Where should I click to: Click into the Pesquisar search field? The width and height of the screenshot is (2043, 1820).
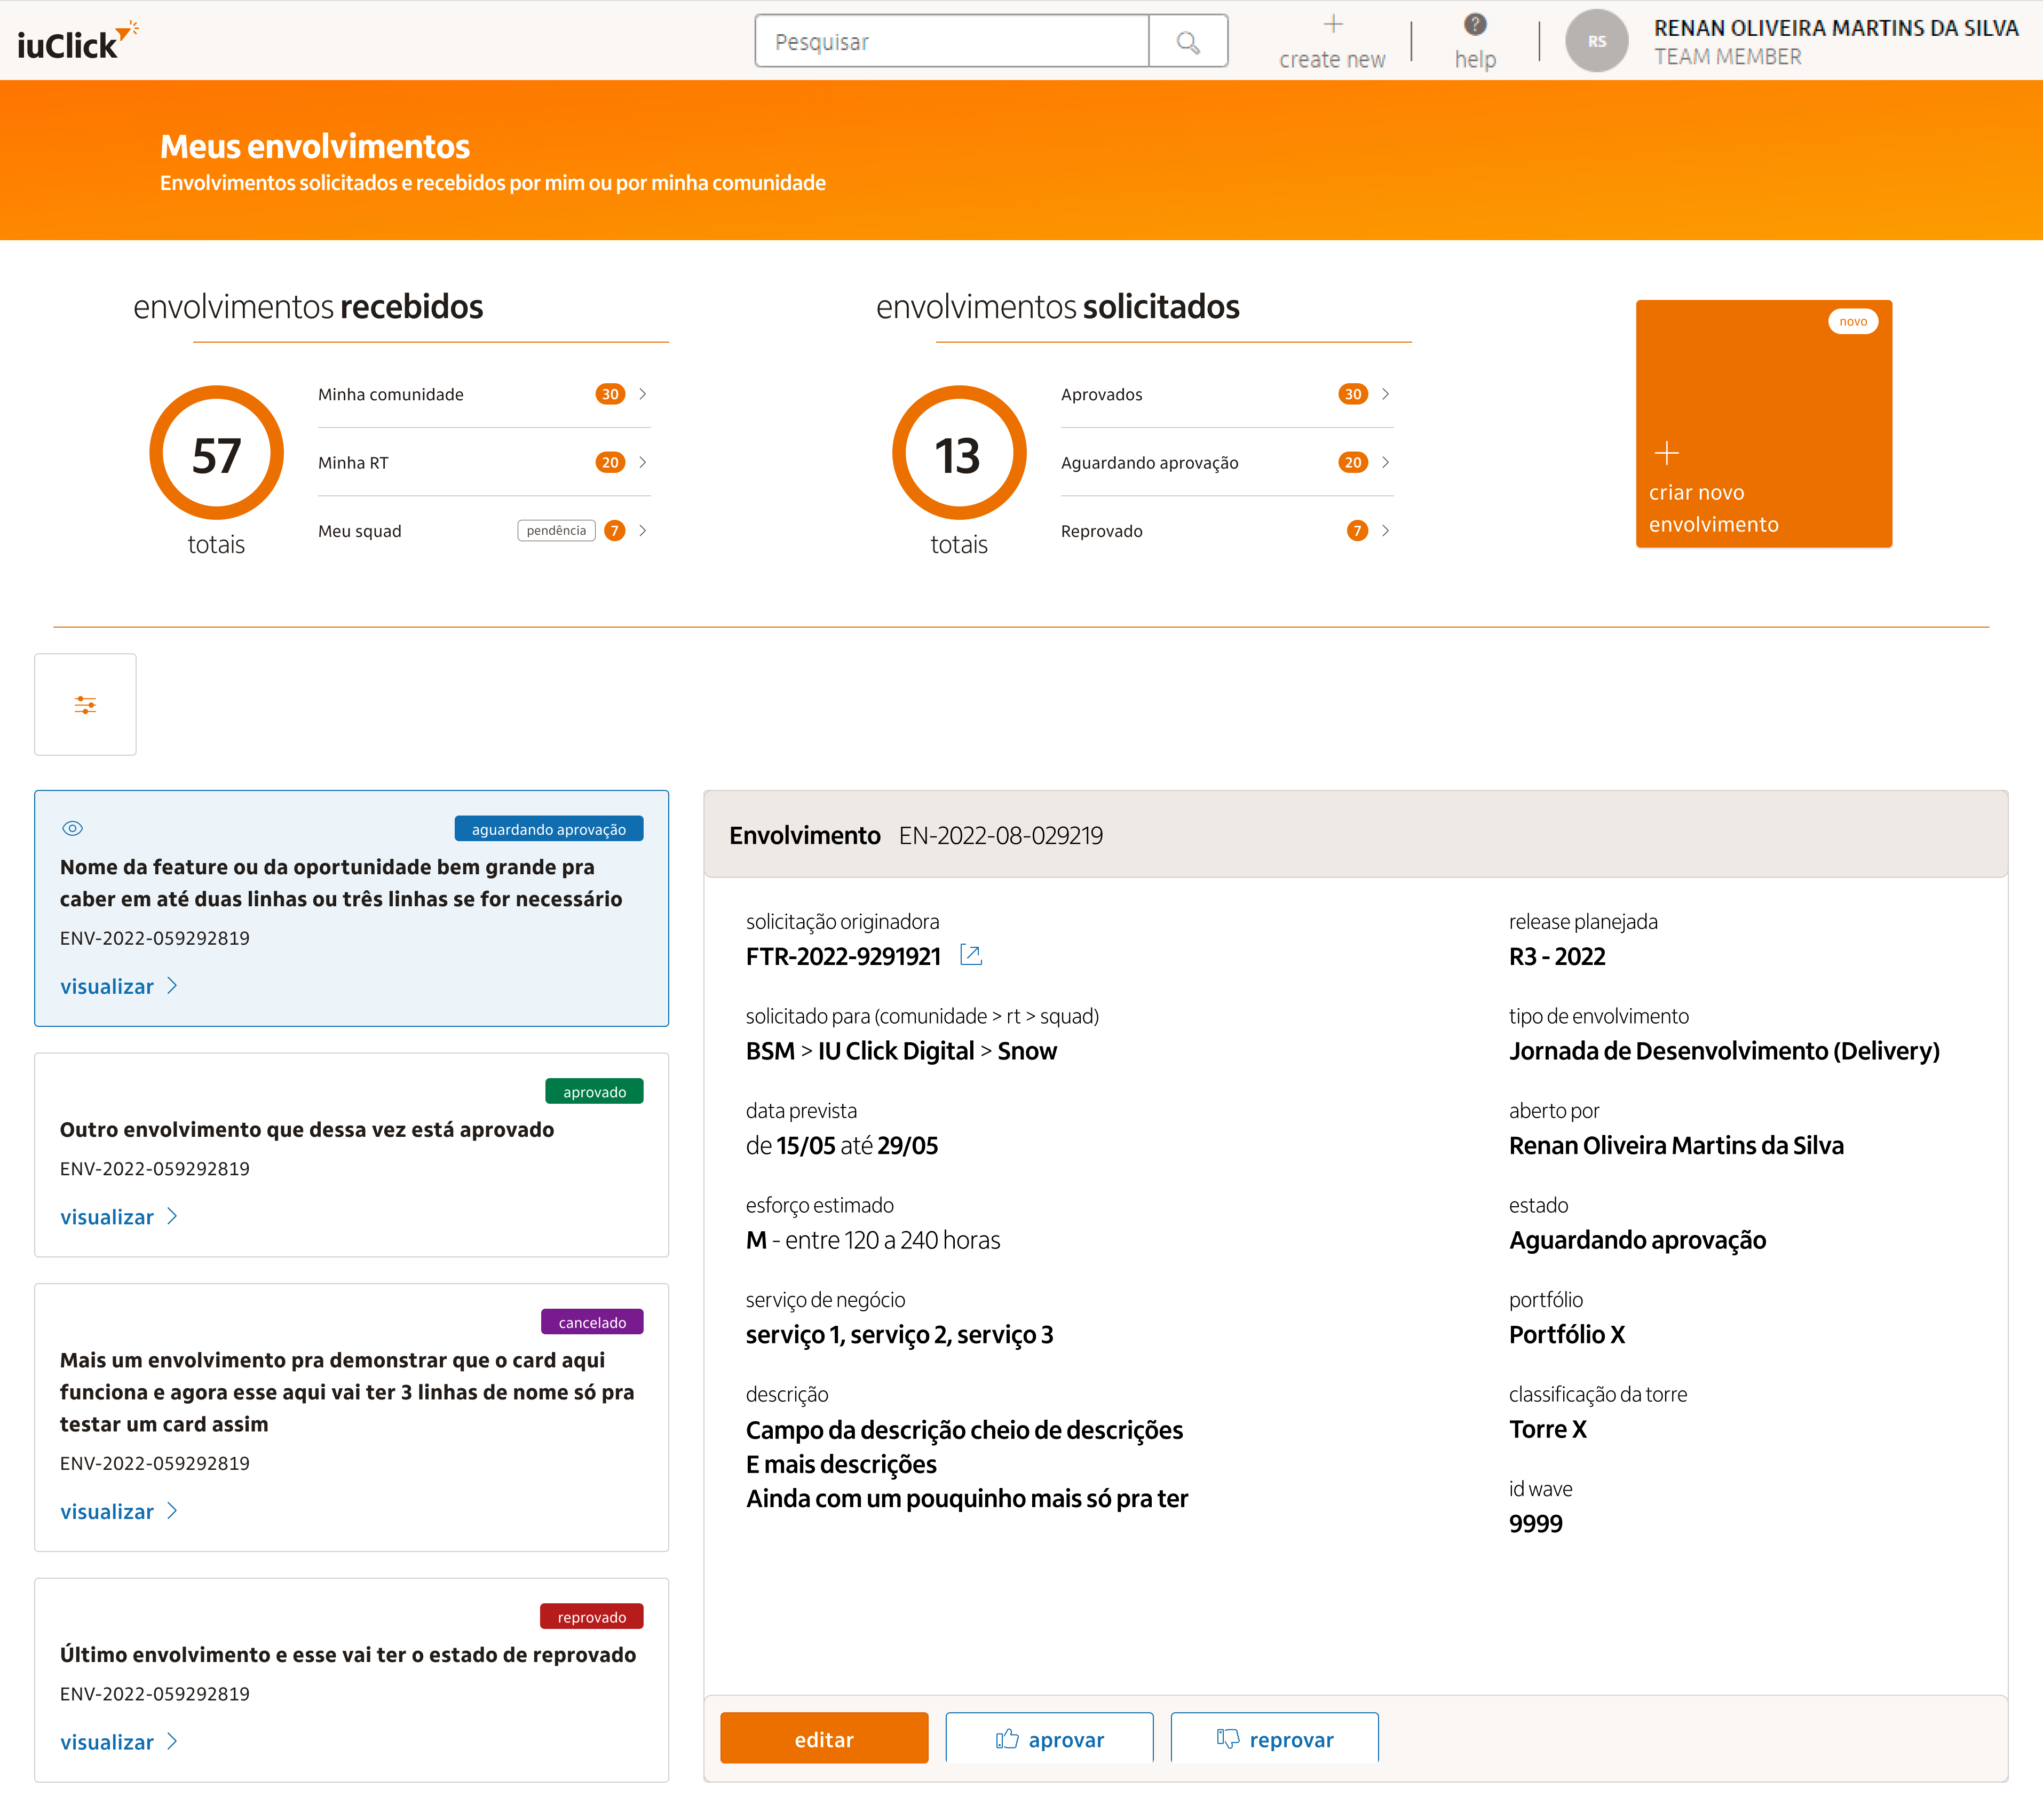[952, 42]
